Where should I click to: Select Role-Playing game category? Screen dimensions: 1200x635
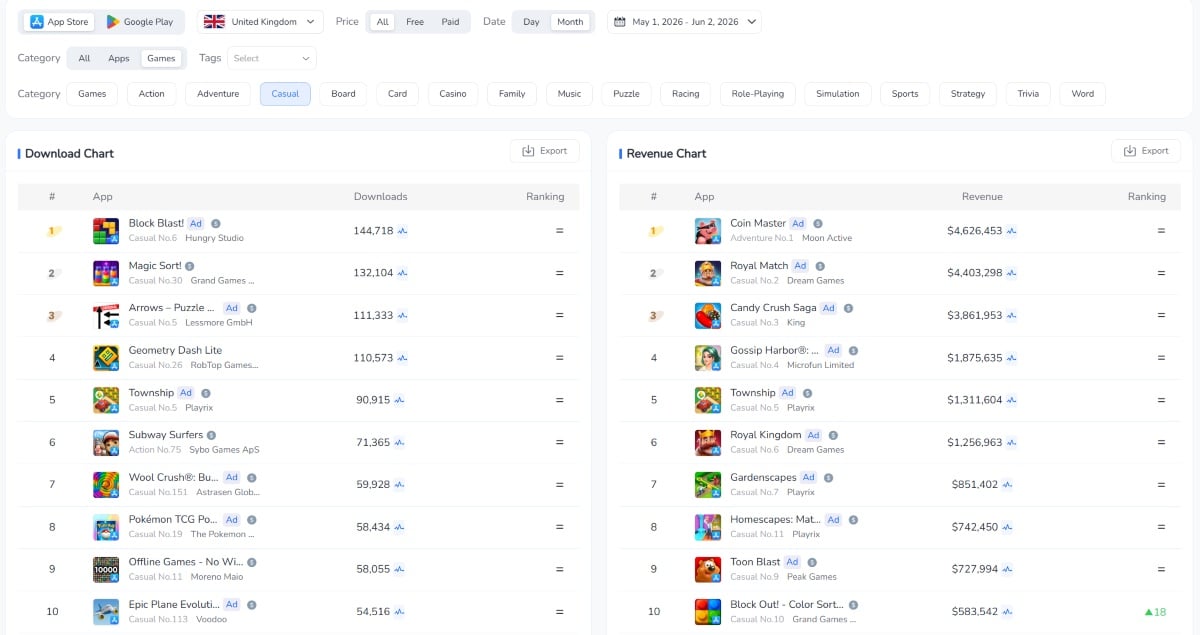click(758, 94)
